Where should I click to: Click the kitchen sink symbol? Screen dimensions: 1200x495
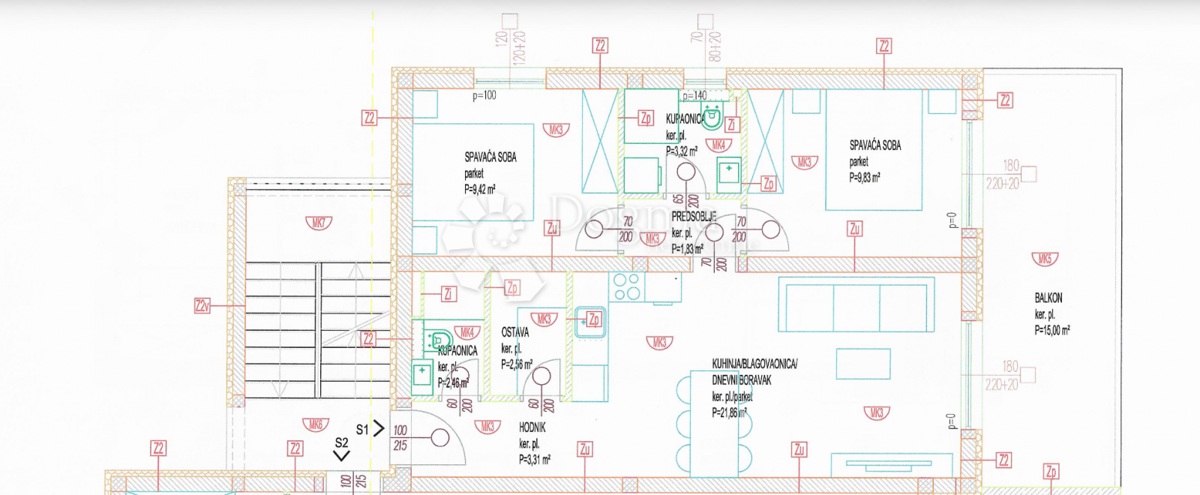point(585,319)
